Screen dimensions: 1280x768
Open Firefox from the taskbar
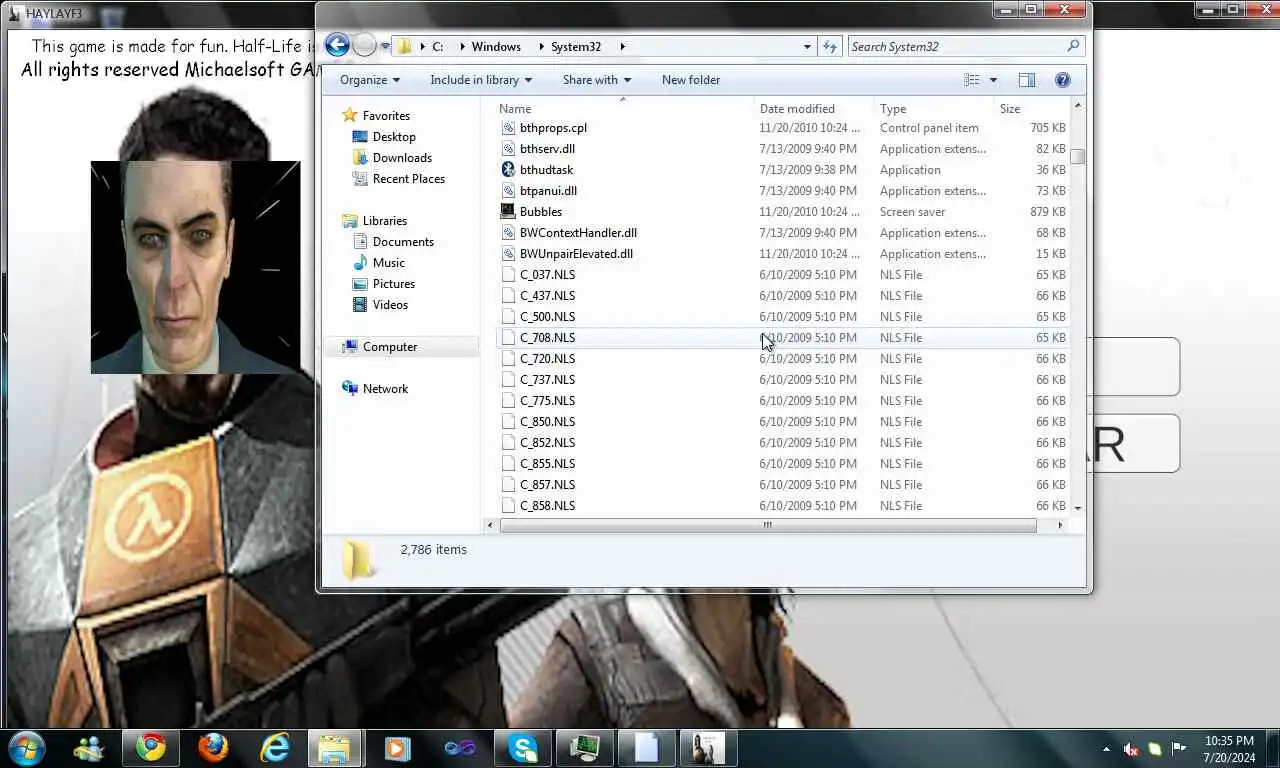pyautogui.click(x=212, y=748)
